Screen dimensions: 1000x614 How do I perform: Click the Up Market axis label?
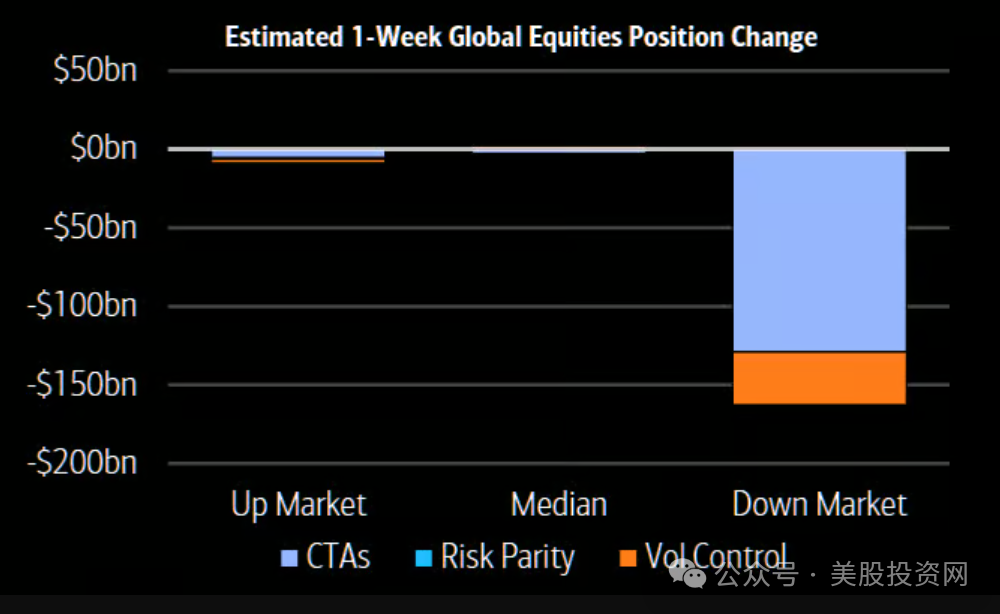298,506
